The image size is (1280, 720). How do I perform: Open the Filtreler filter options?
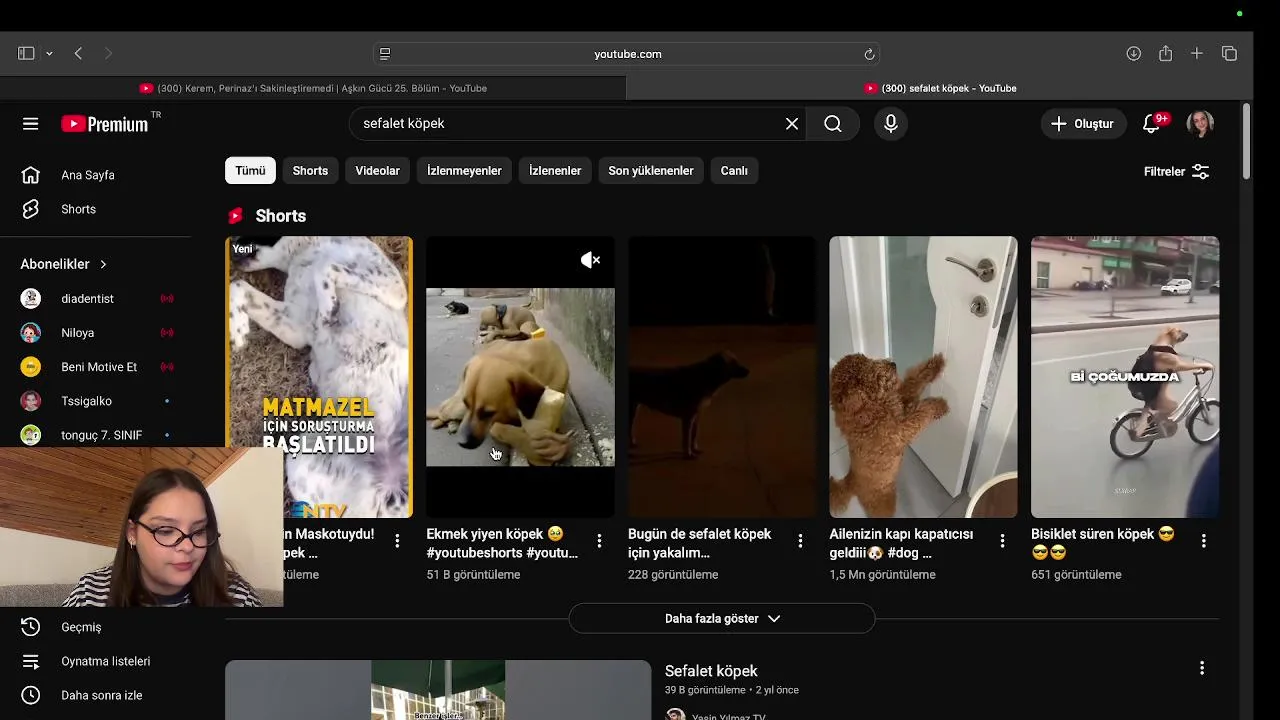coord(1177,171)
